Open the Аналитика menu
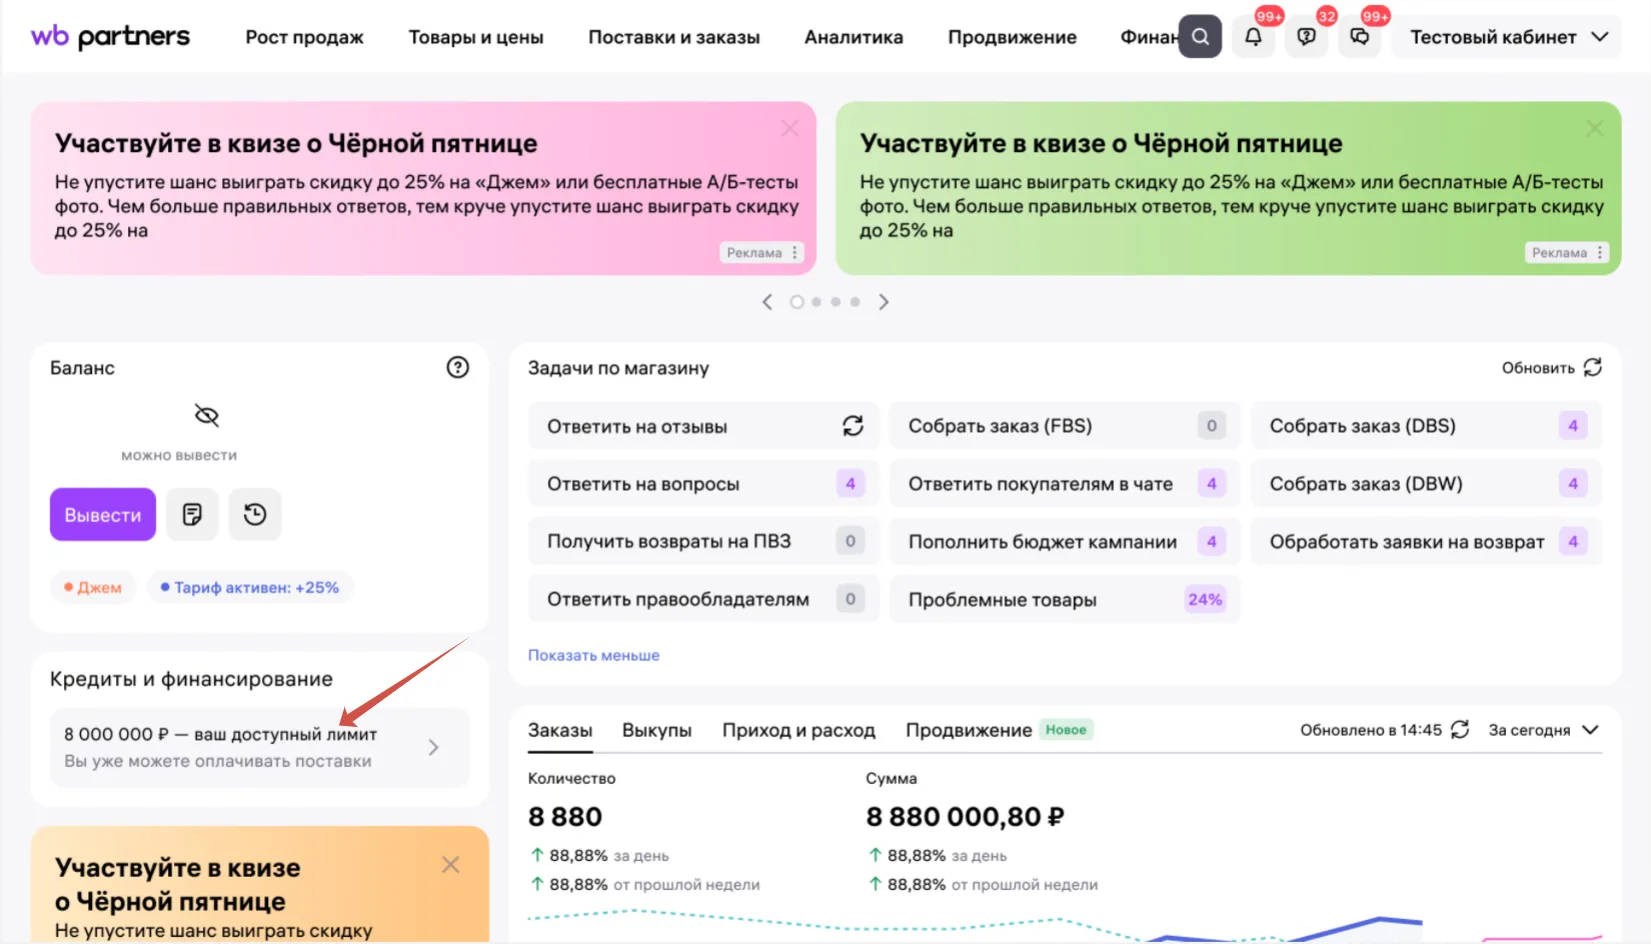 854,37
